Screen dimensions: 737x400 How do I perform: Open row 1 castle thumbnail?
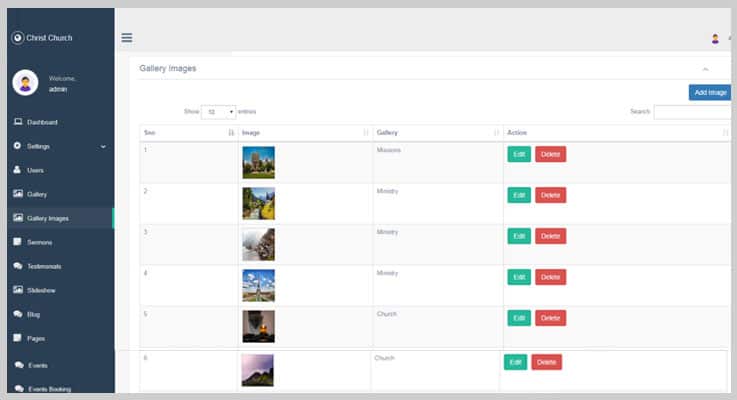[x=259, y=163]
